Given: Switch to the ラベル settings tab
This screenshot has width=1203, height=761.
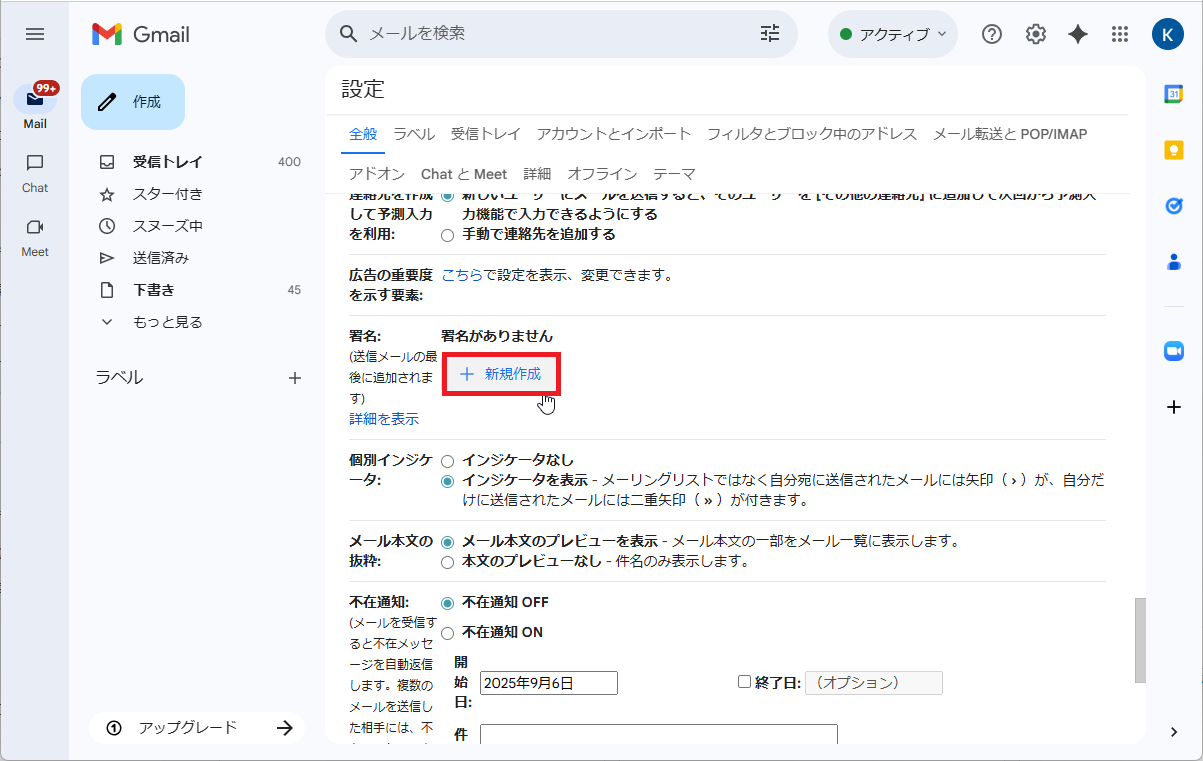Looking at the screenshot, I should tap(413, 133).
